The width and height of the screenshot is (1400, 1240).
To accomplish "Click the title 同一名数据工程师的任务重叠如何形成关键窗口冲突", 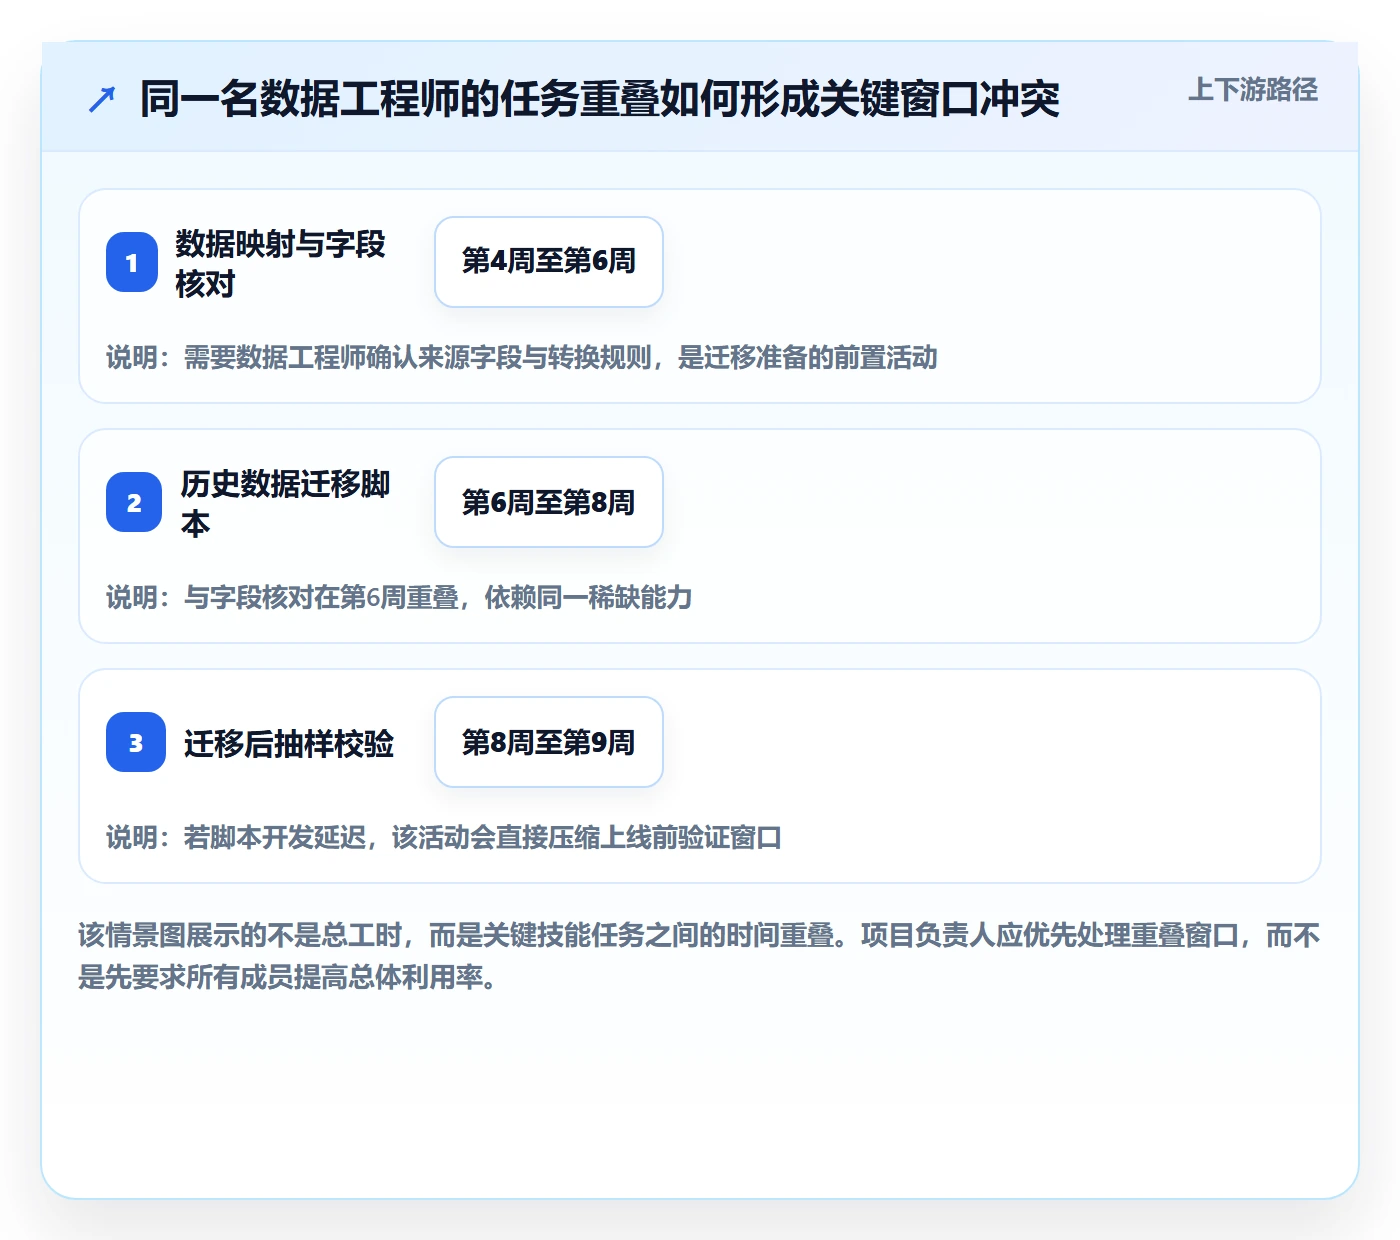I will tap(599, 99).
